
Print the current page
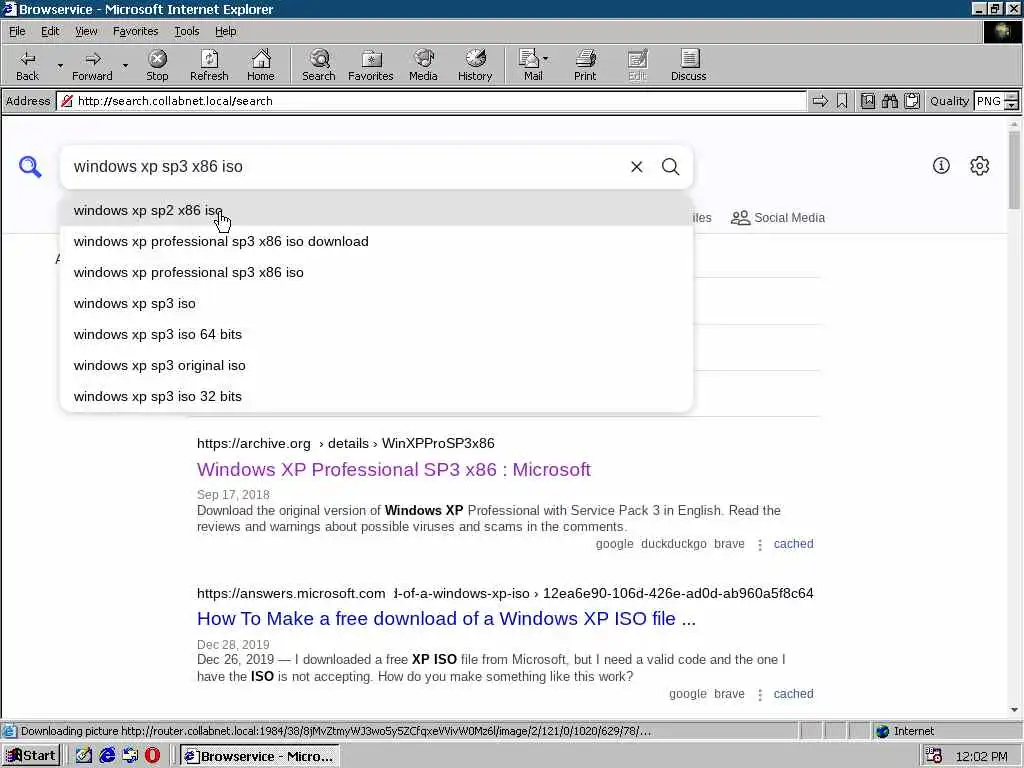[585, 66]
